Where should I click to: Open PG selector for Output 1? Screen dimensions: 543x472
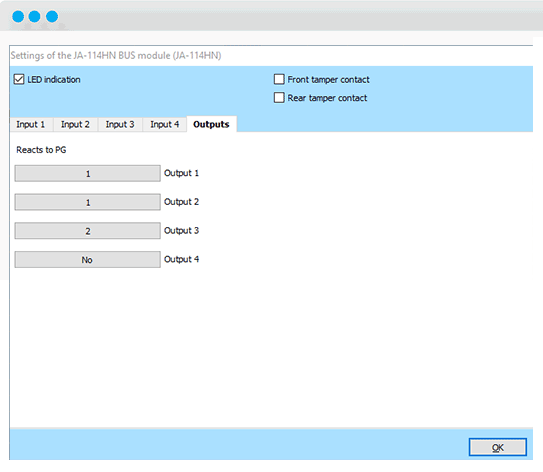(88, 173)
